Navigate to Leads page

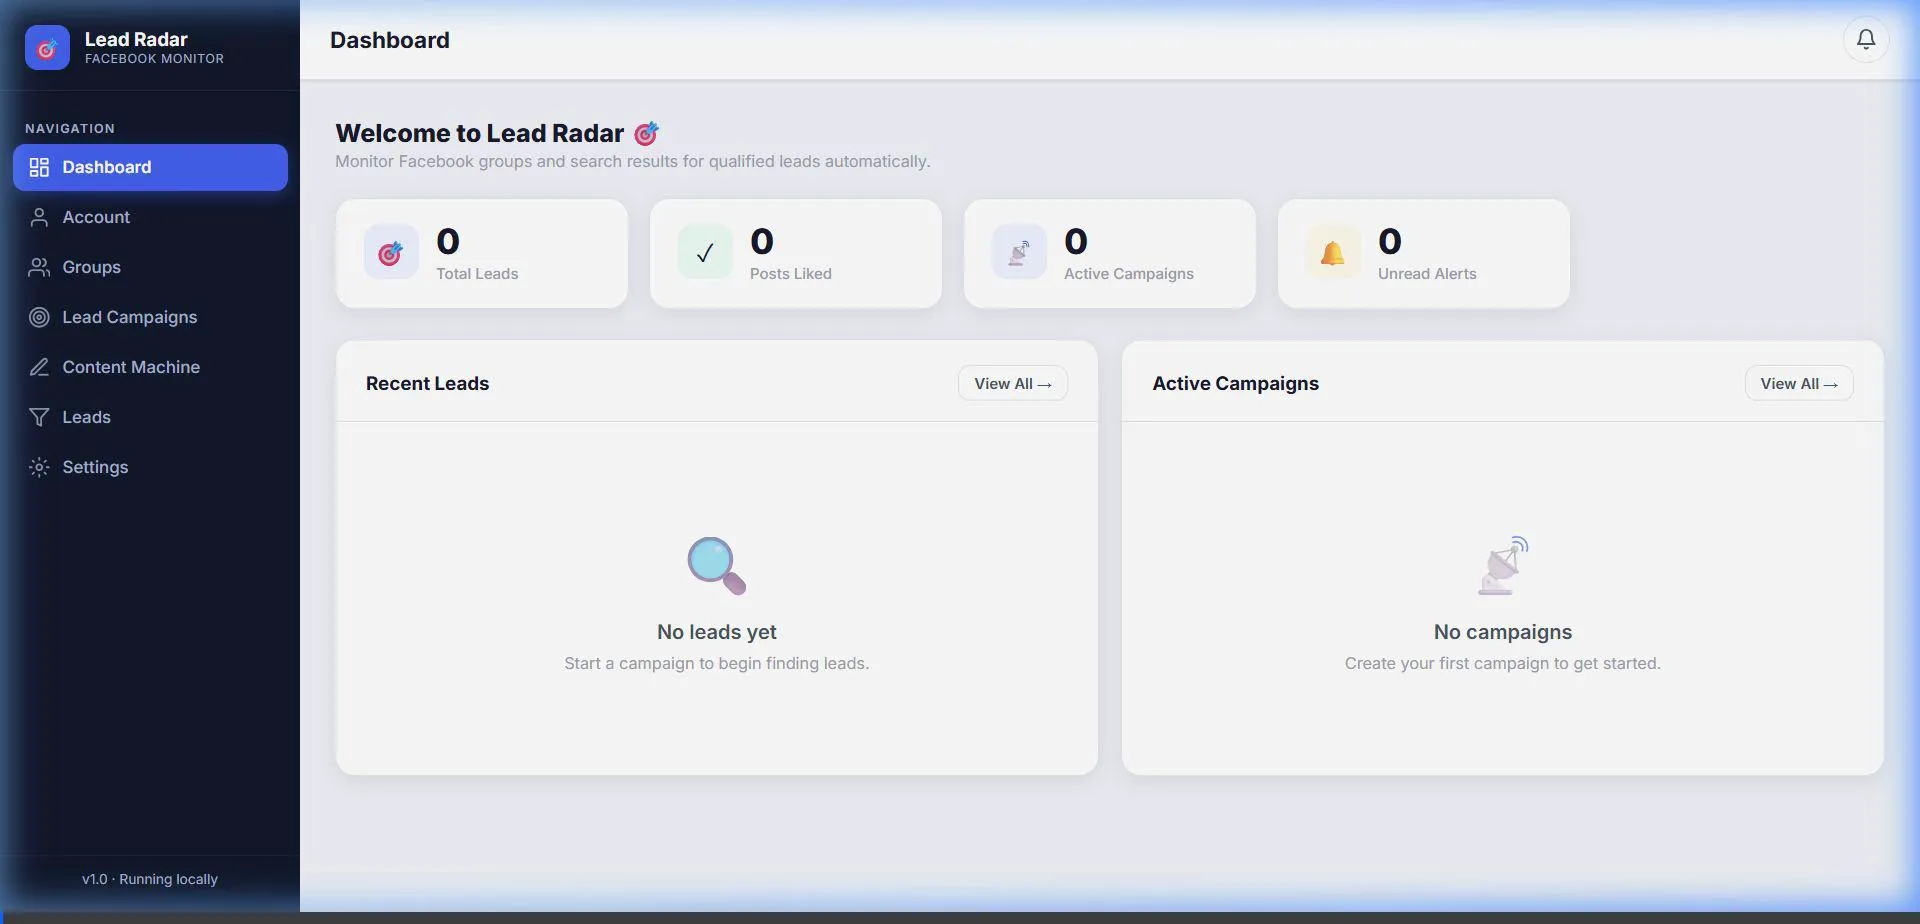150,417
